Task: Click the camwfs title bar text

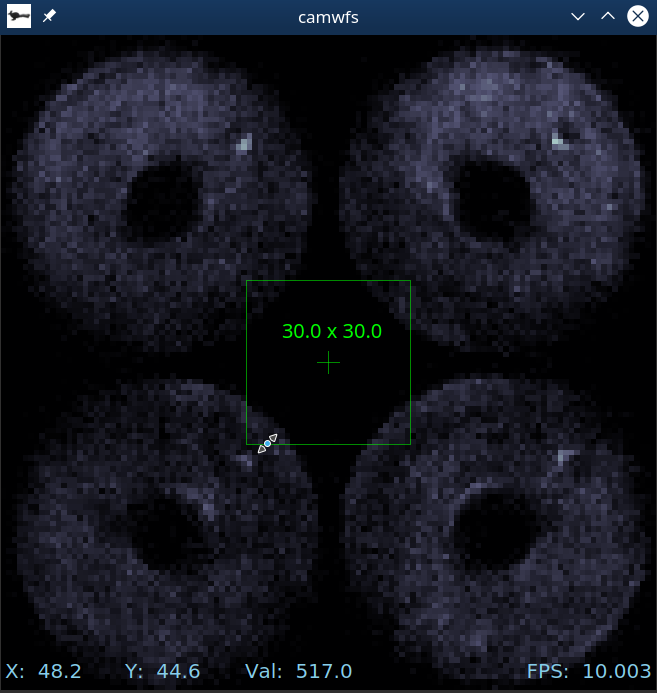Action: point(328,18)
